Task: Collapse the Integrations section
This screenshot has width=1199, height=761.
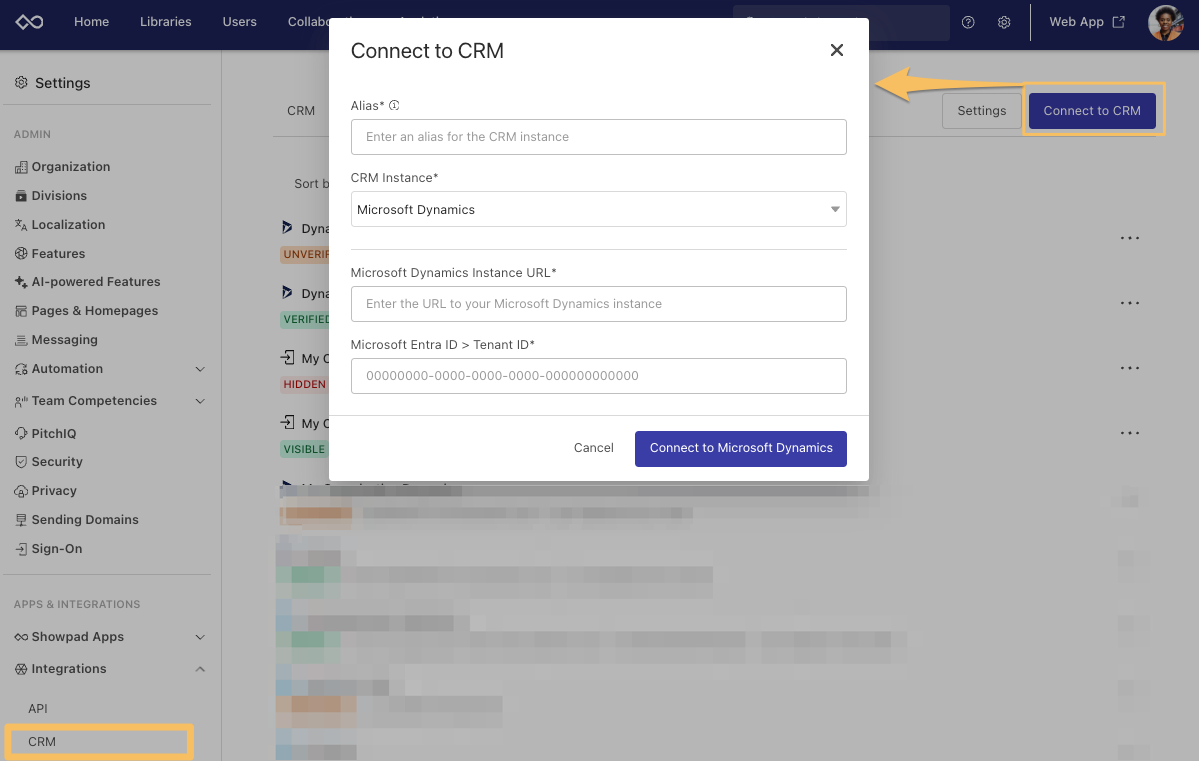Action: 199,669
